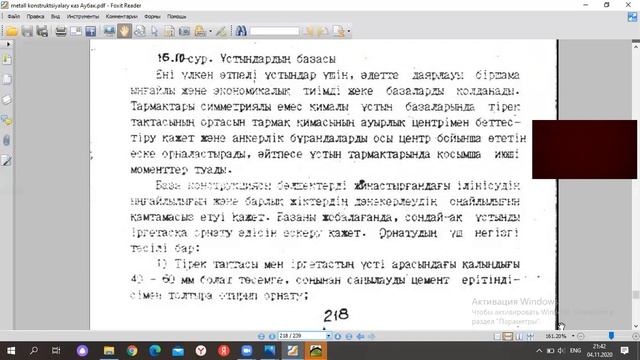
Task: Click into the toolbar search text field
Action: [274, 31]
